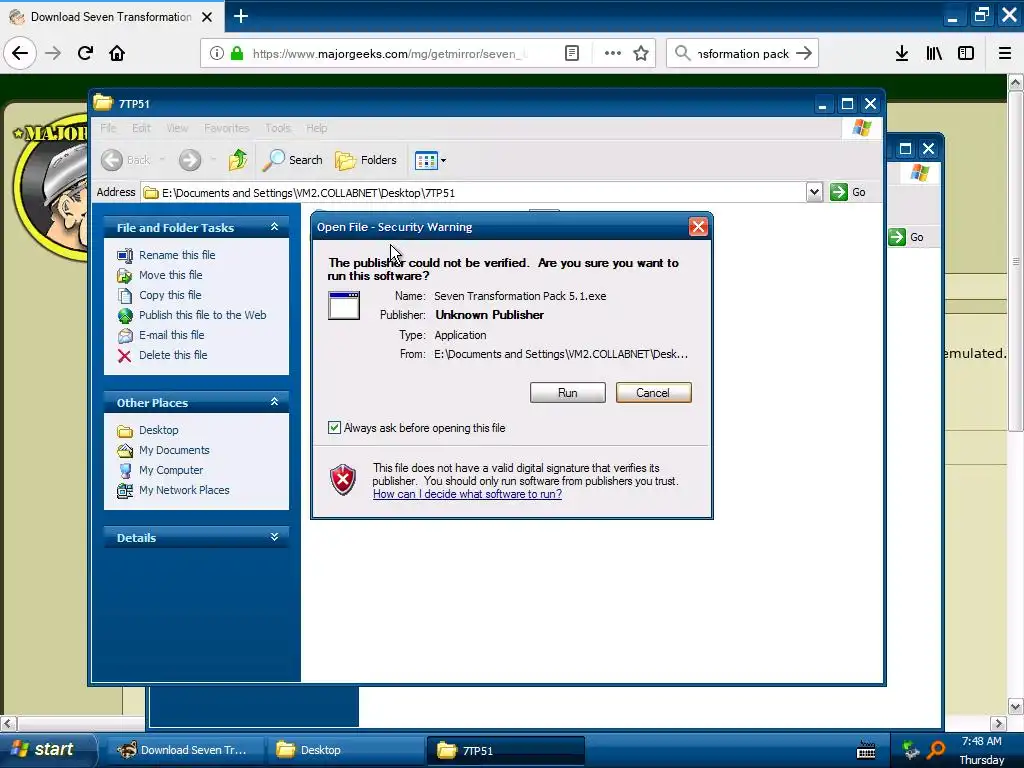Go back in the Firefox browser
Screen dimensions: 1024x768
(x=20, y=53)
